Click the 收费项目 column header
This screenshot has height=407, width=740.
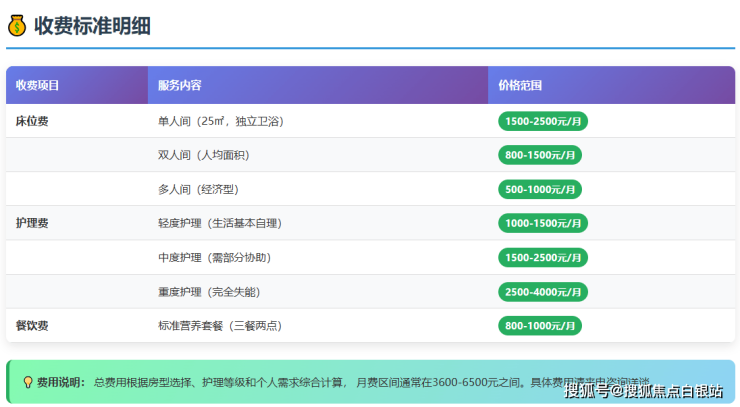pyautogui.click(x=37, y=86)
